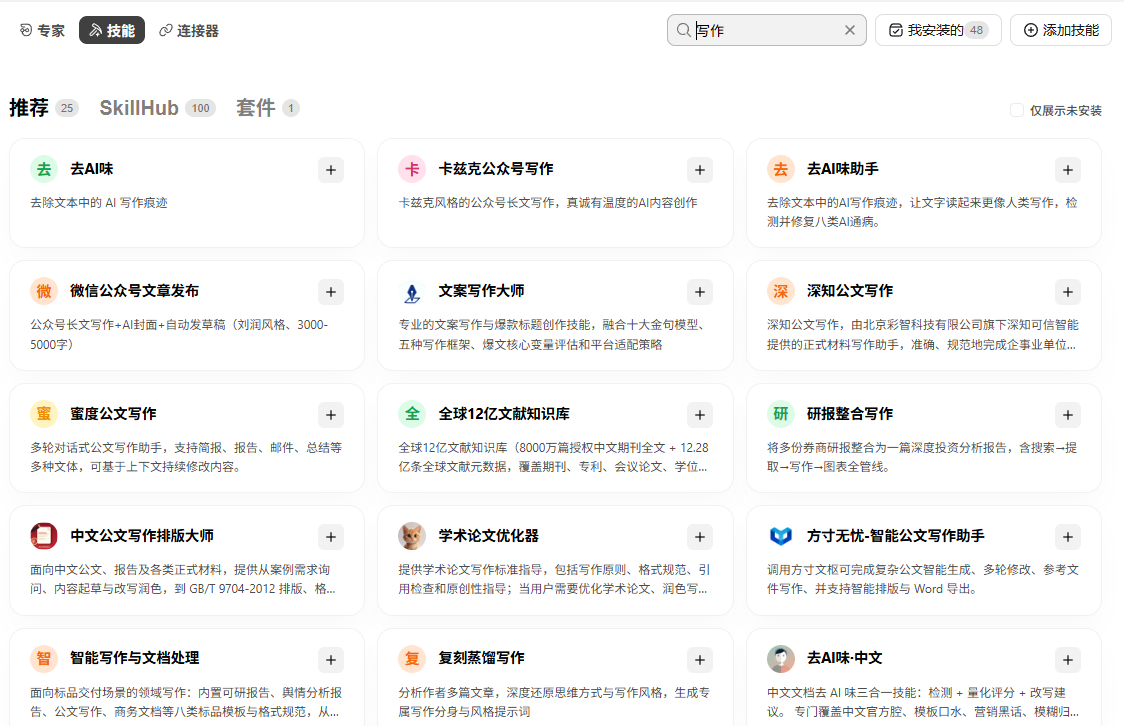
Task: Add 去AI味-中文 using the plus icon
Action: (x=1067, y=660)
